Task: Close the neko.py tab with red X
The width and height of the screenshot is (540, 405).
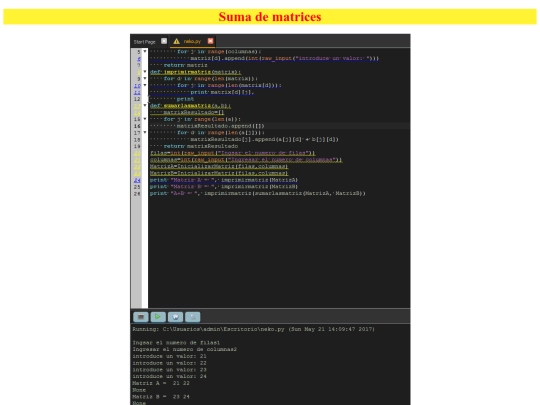Action: pos(210,41)
